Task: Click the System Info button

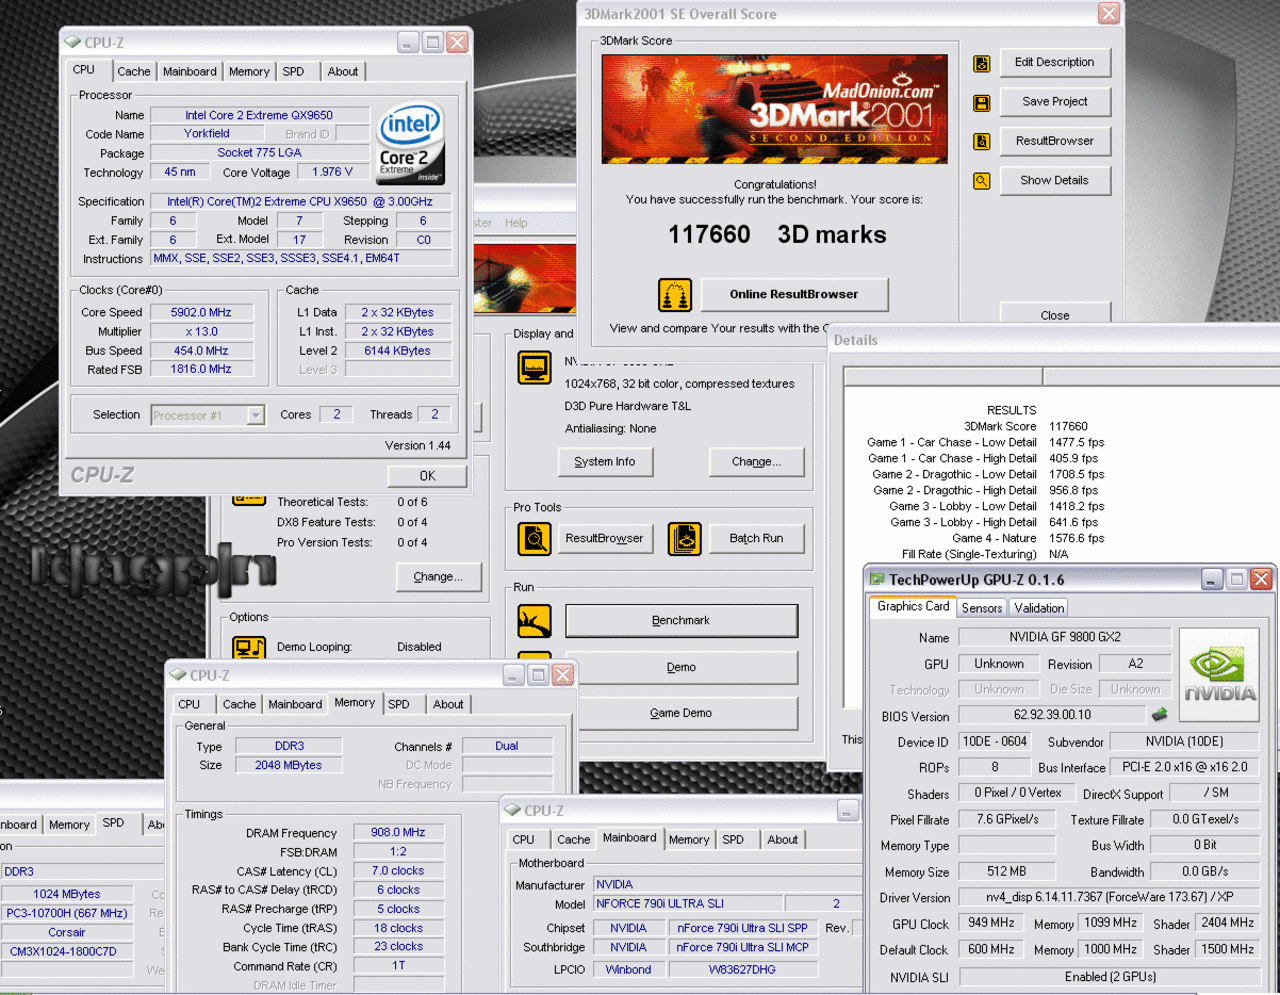Action: [604, 462]
